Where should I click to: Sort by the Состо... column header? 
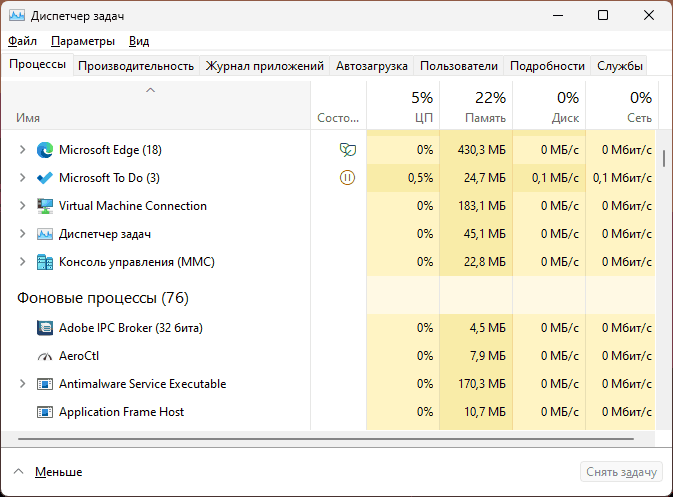tap(338, 106)
